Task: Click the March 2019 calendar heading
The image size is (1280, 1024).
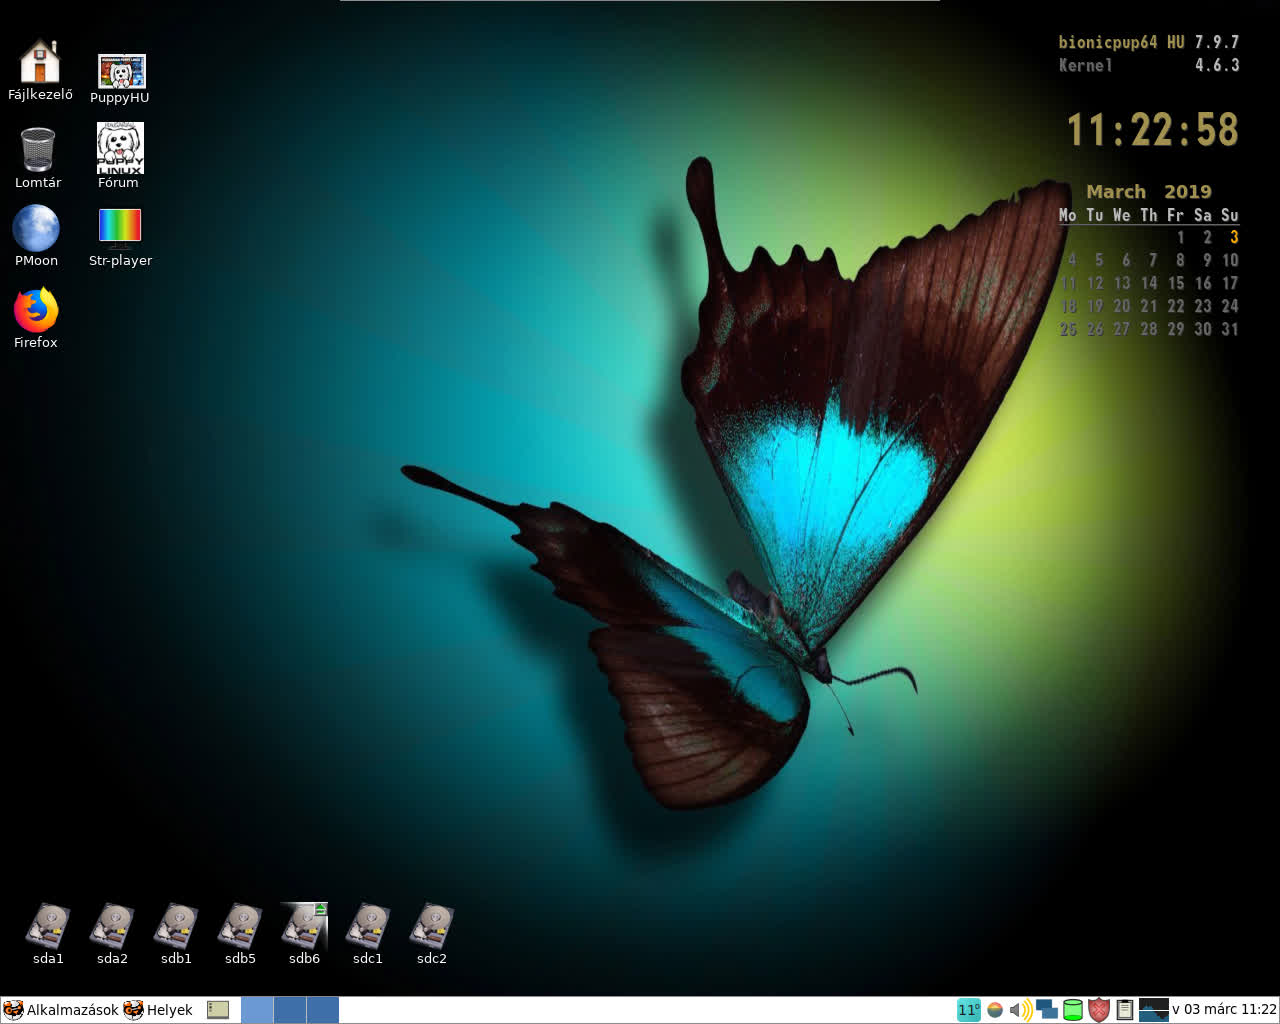Action: pos(1149,192)
